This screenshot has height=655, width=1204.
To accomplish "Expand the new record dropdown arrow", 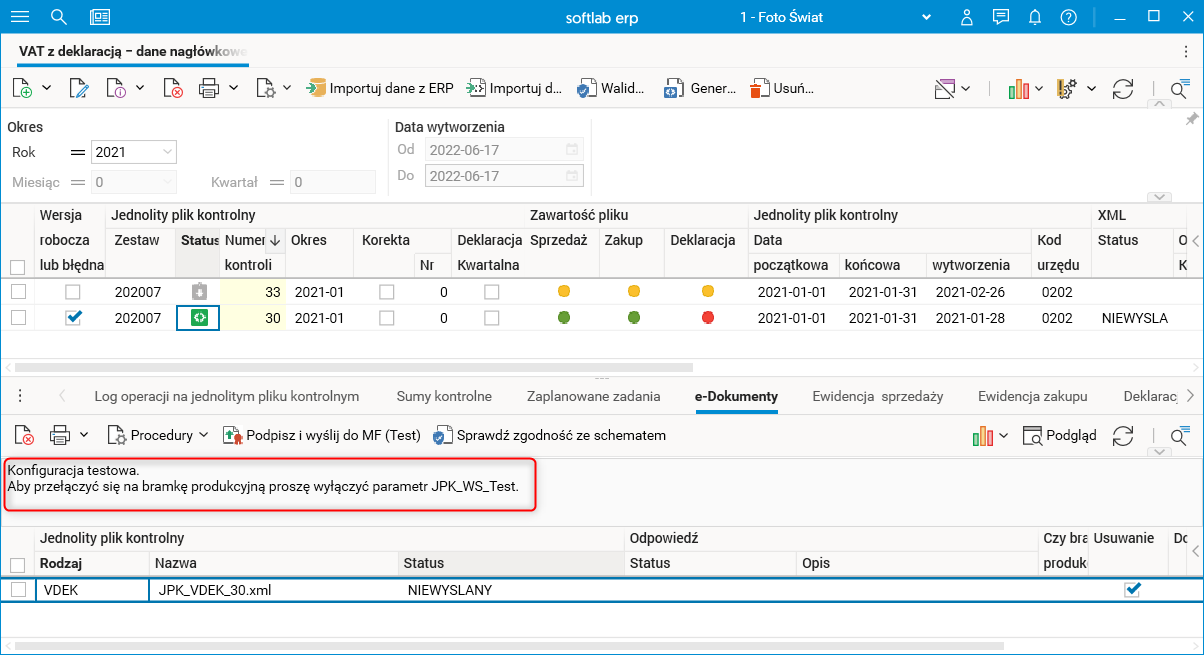I will pyautogui.click(x=48, y=88).
